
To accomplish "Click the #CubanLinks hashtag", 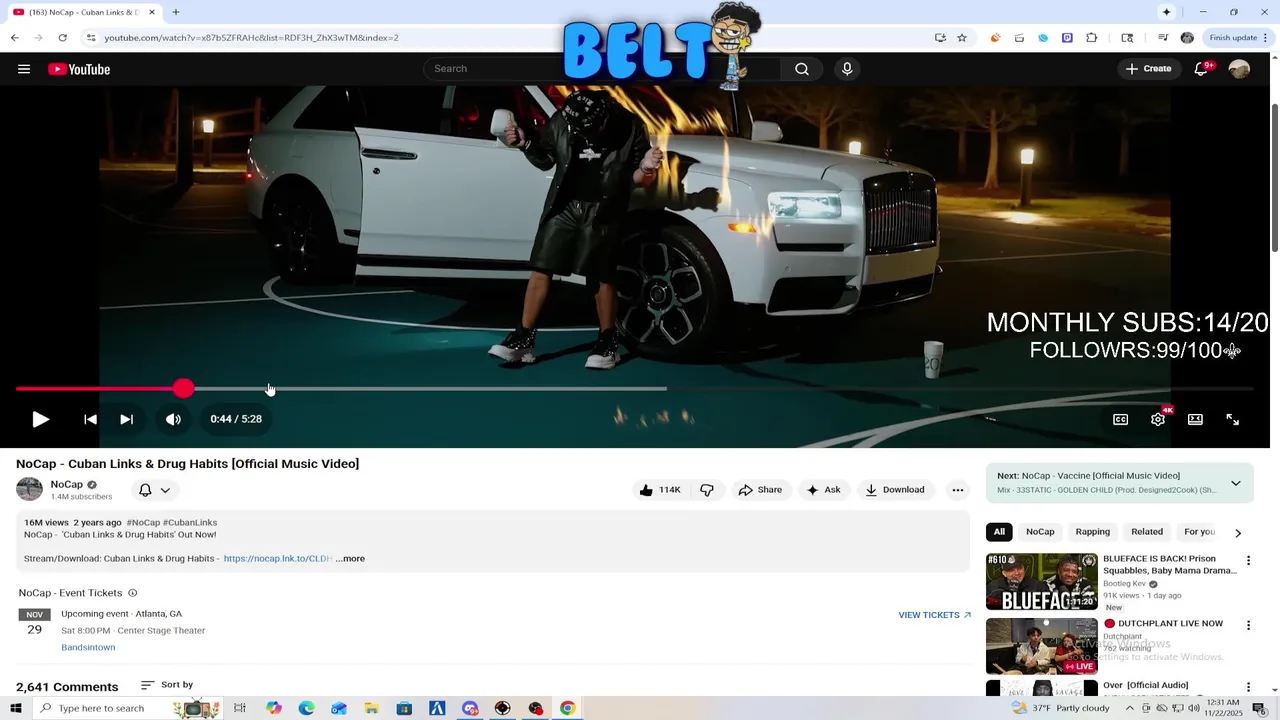I will point(190,522).
